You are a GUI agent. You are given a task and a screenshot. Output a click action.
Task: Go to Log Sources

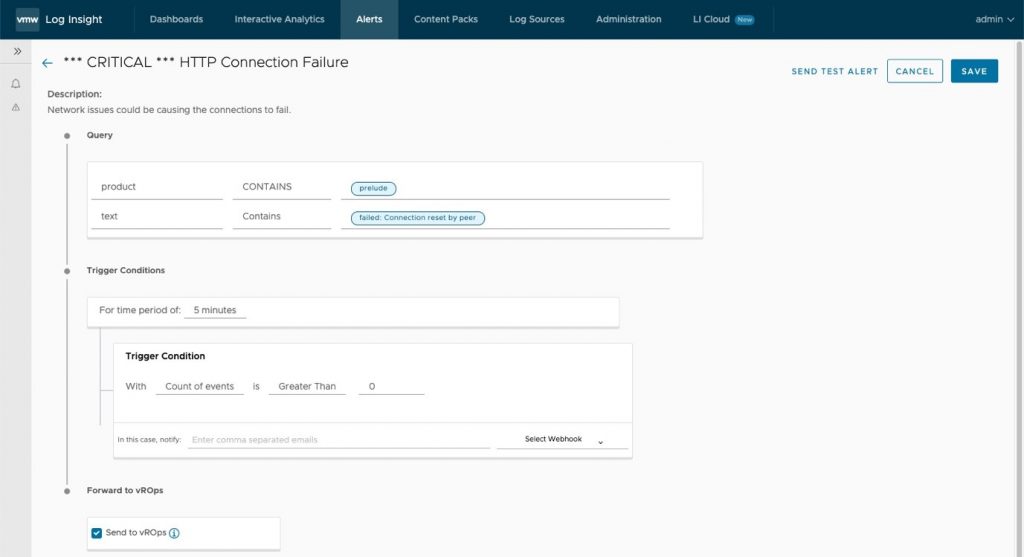point(537,20)
